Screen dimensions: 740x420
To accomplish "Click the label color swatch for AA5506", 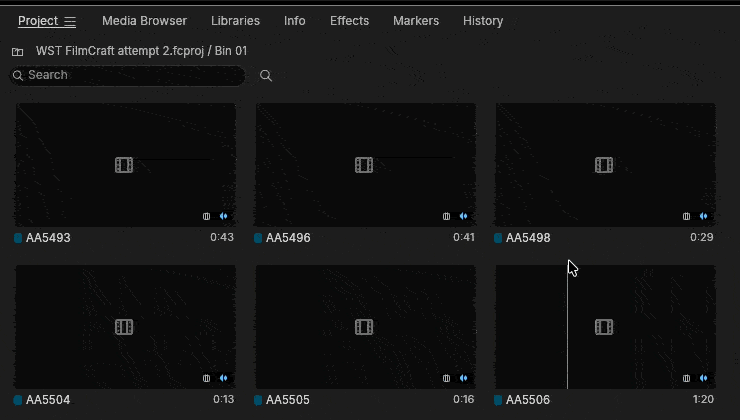I will tap(498, 400).
